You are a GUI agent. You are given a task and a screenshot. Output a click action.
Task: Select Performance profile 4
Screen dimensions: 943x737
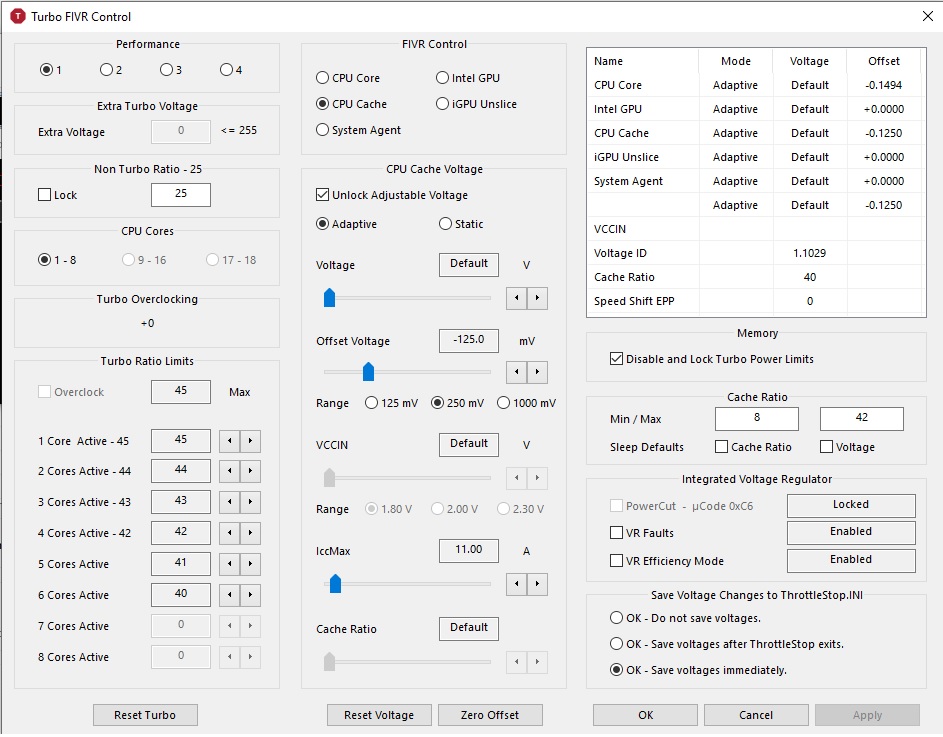tap(232, 70)
